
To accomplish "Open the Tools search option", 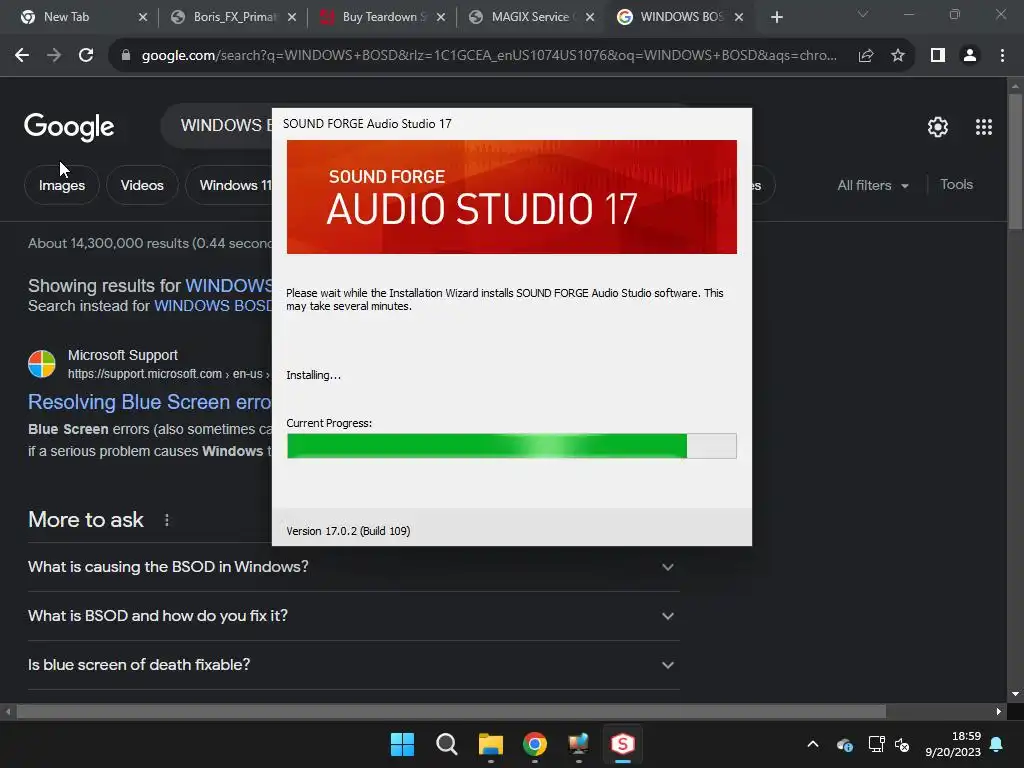I will pyautogui.click(x=956, y=185).
